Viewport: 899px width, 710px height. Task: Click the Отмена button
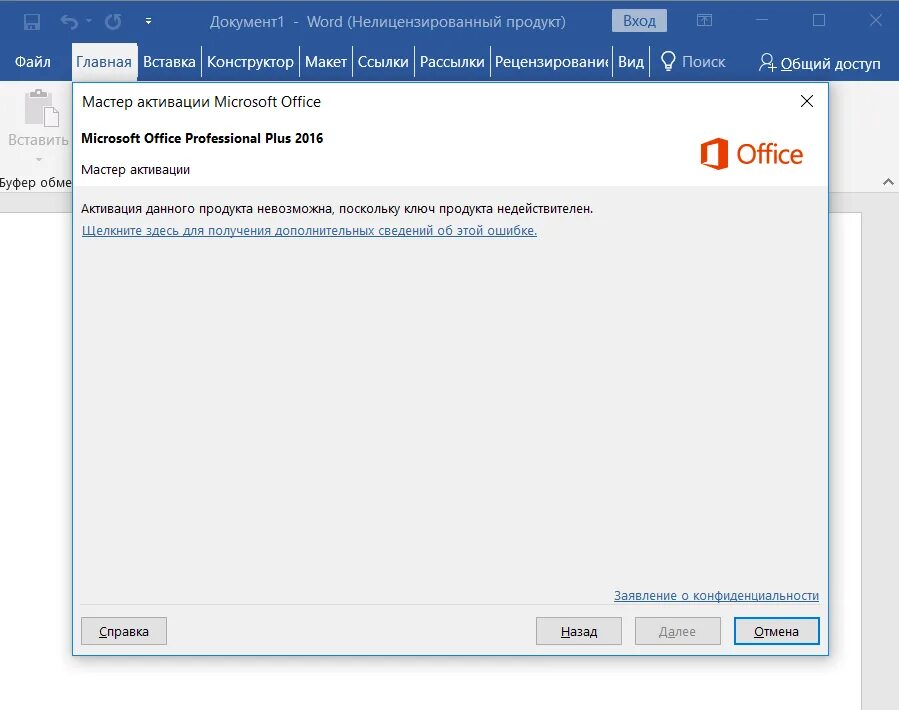point(776,631)
